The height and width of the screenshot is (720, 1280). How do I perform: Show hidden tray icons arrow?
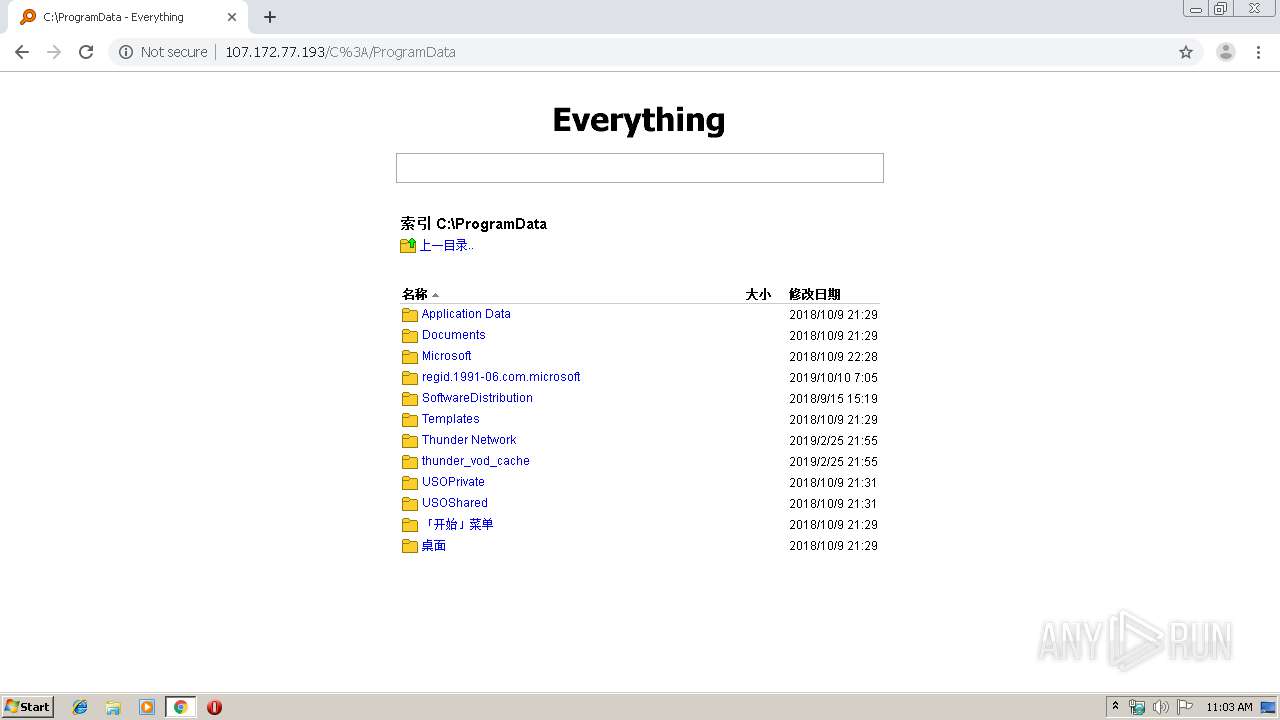click(x=1115, y=707)
